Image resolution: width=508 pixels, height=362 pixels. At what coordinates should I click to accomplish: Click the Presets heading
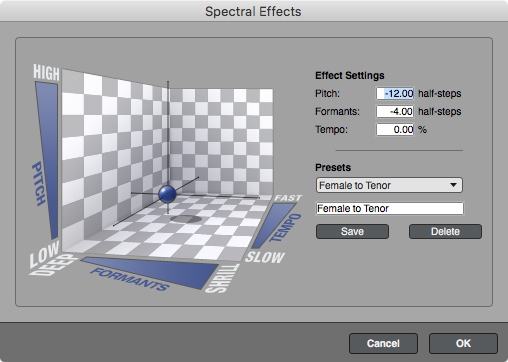(333, 167)
